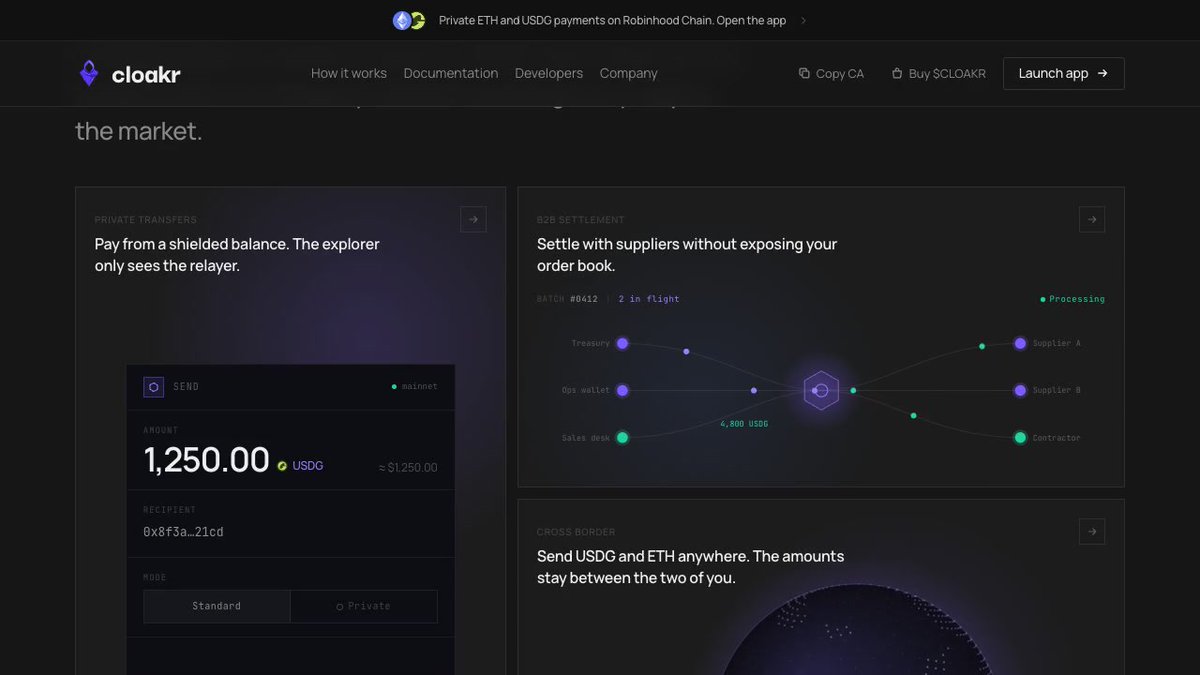Open the Developers menu item
The image size is (1200, 675).
pos(549,73)
